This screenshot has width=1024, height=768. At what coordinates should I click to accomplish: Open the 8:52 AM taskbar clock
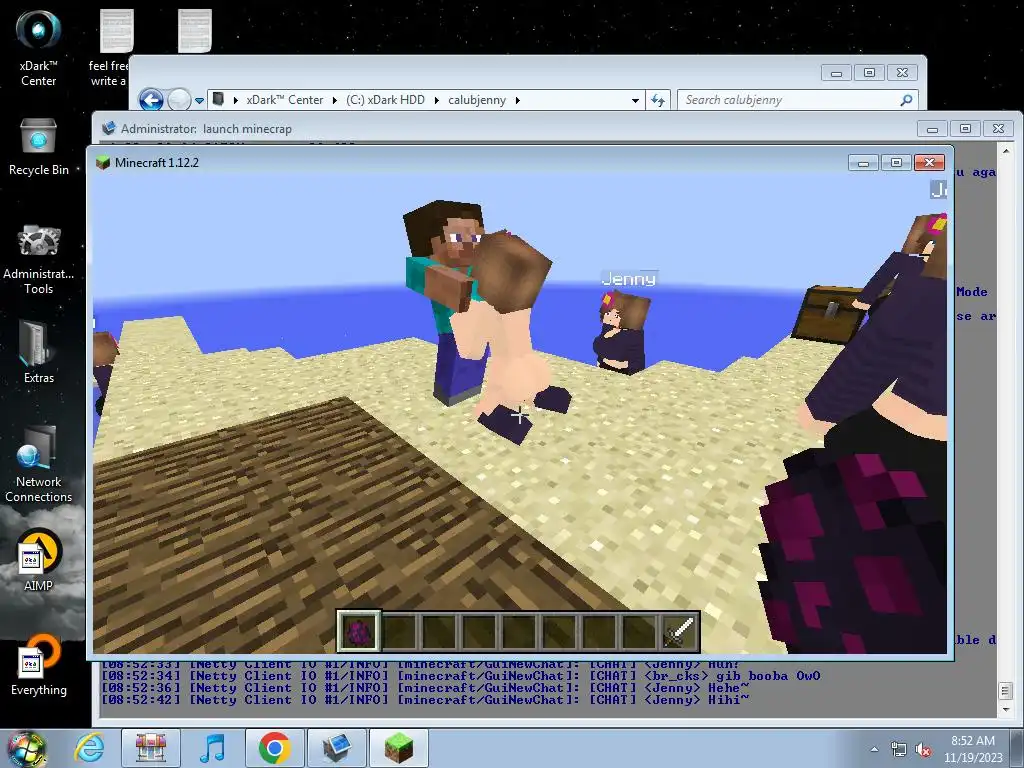[x=973, y=748]
